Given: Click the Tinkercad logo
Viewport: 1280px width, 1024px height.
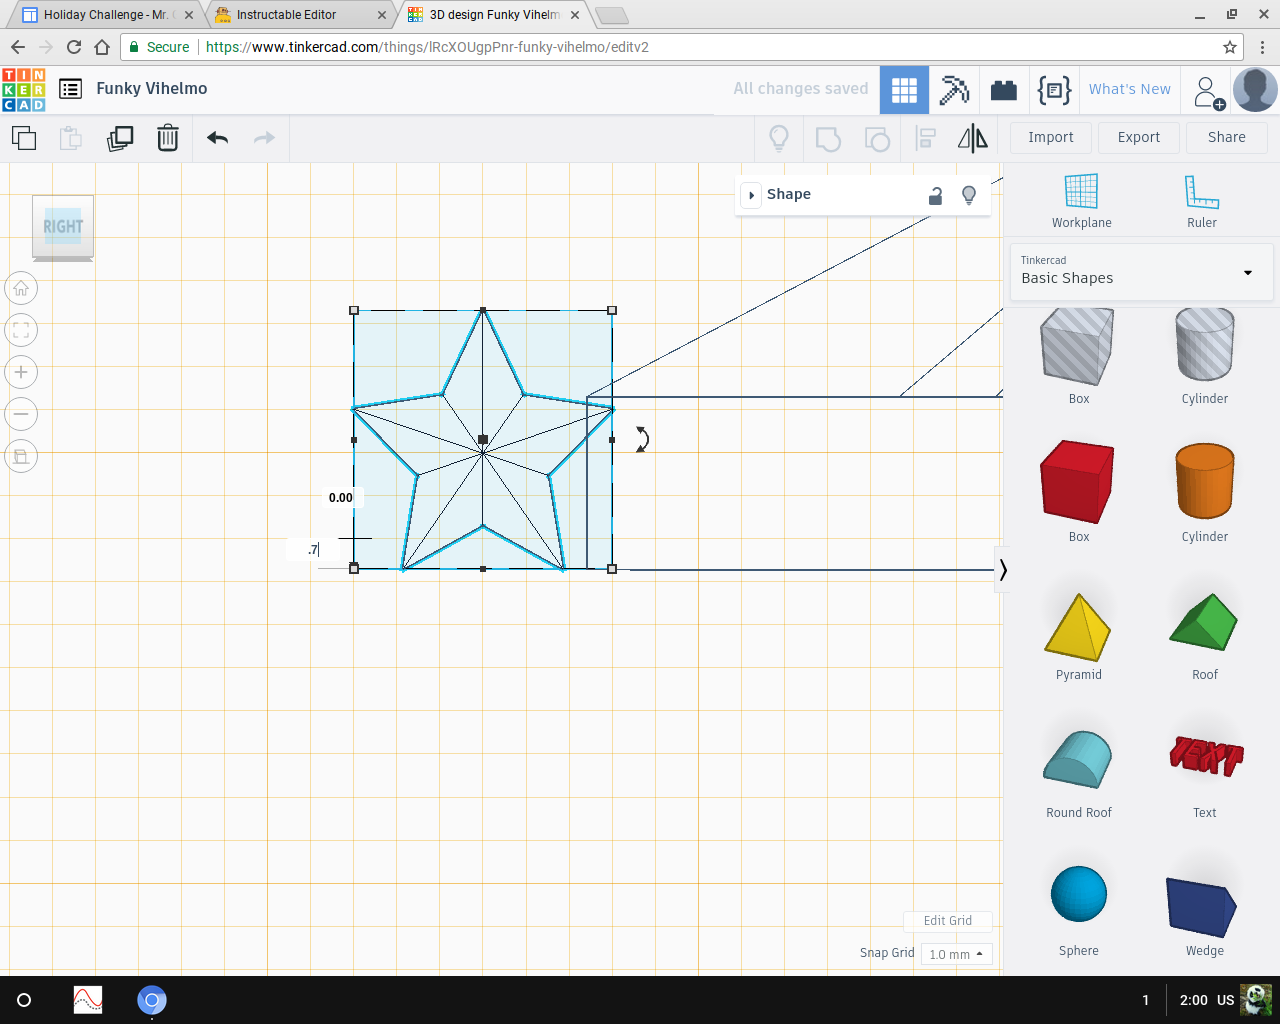Looking at the screenshot, I should tap(24, 89).
